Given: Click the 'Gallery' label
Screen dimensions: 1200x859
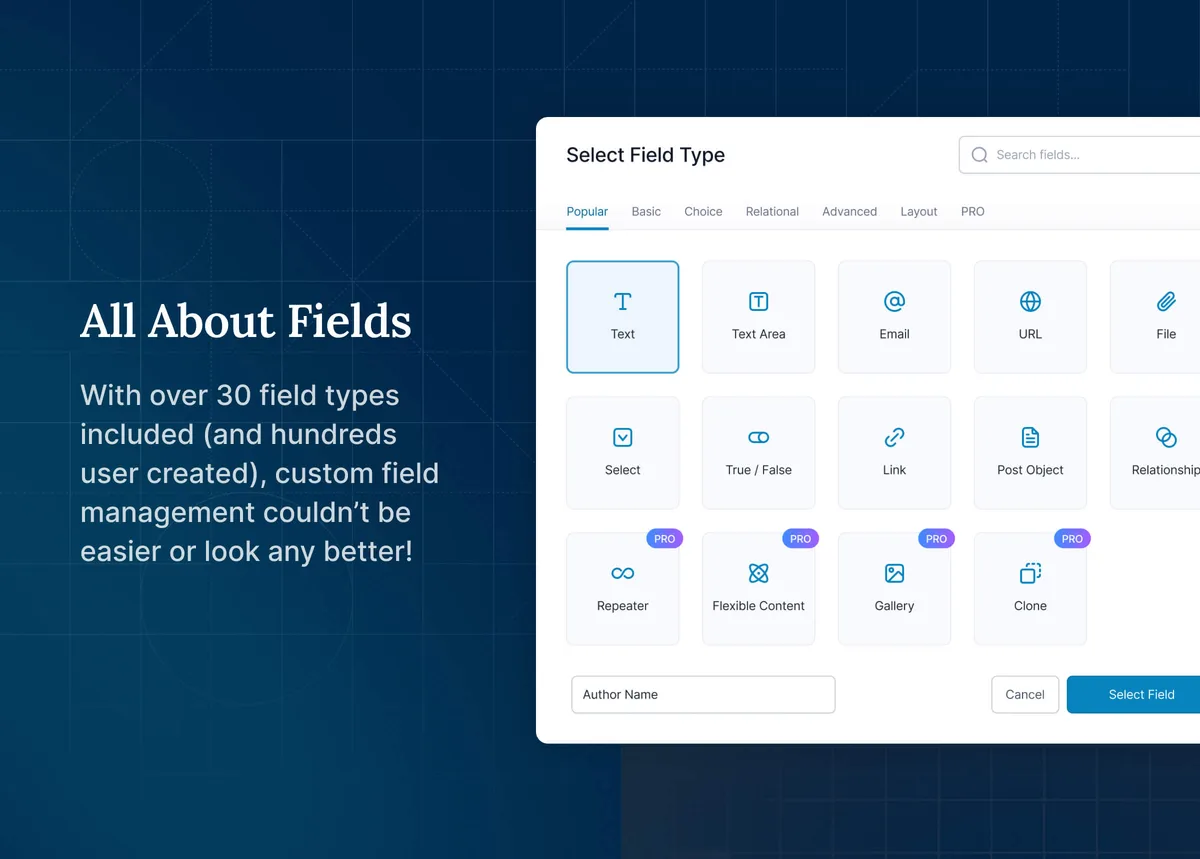Looking at the screenshot, I should 894,606.
